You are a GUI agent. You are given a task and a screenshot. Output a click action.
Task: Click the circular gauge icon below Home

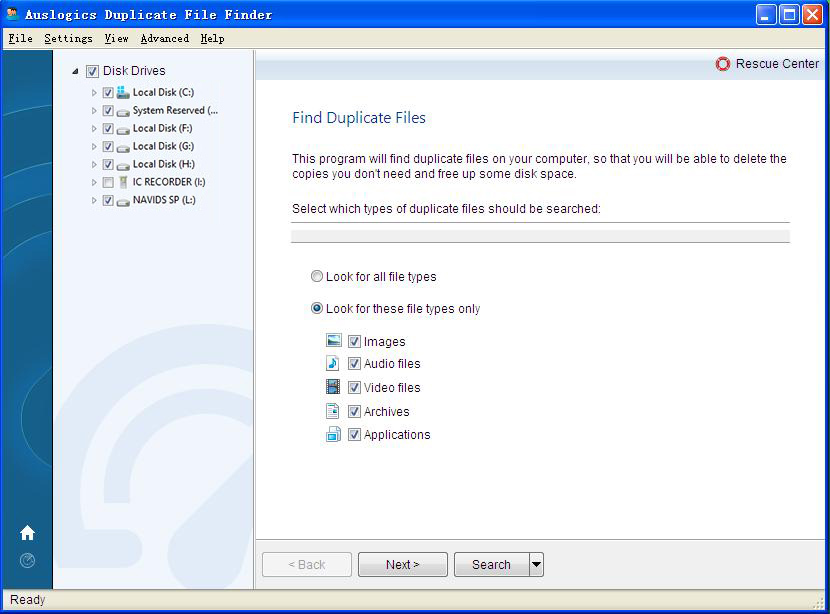(28, 560)
